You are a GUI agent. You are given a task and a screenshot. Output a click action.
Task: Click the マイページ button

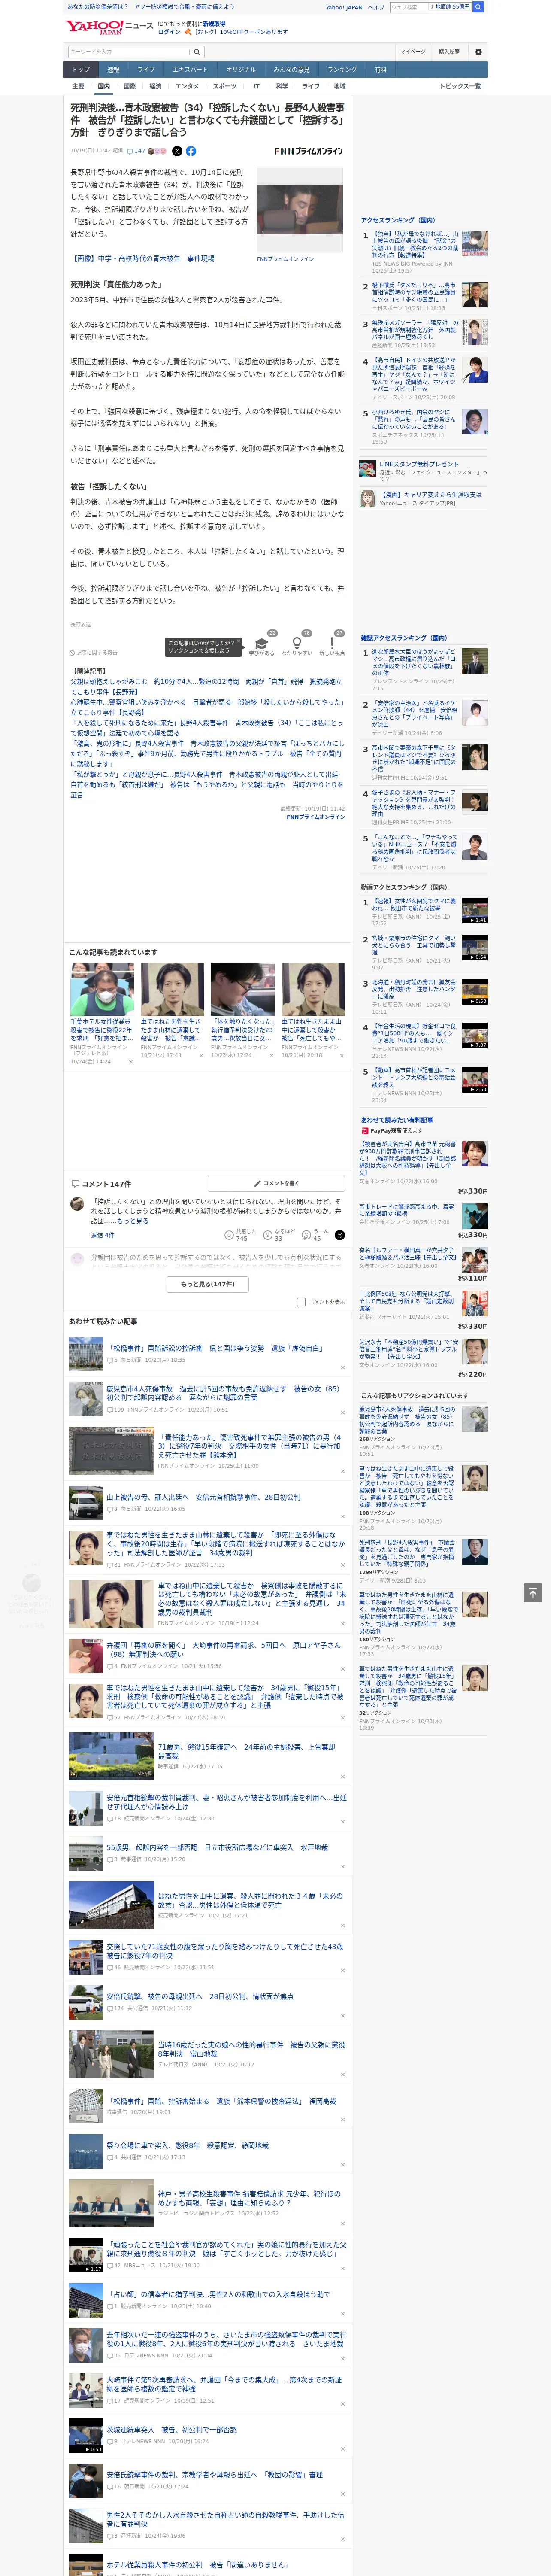413,52
